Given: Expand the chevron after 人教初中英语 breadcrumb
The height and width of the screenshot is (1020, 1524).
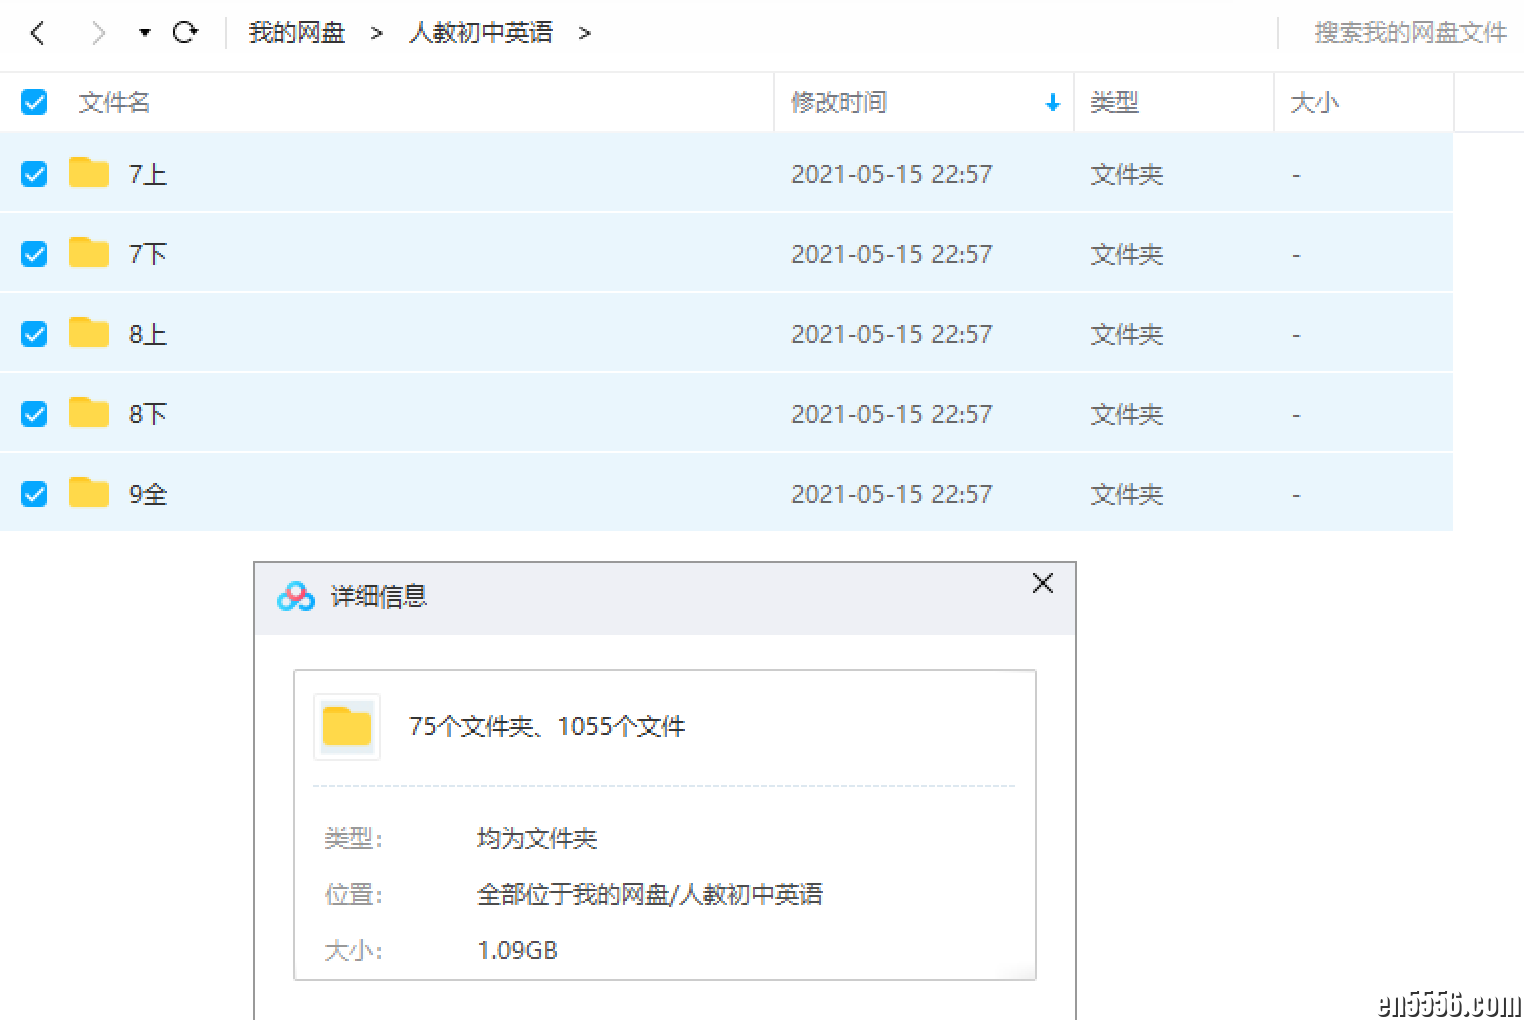Looking at the screenshot, I should (585, 34).
